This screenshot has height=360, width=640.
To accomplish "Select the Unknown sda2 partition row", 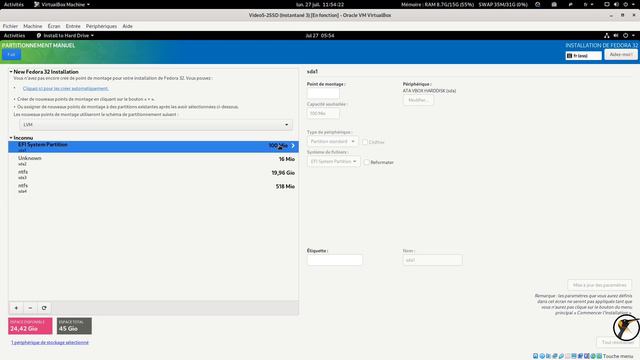I will point(153,160).
